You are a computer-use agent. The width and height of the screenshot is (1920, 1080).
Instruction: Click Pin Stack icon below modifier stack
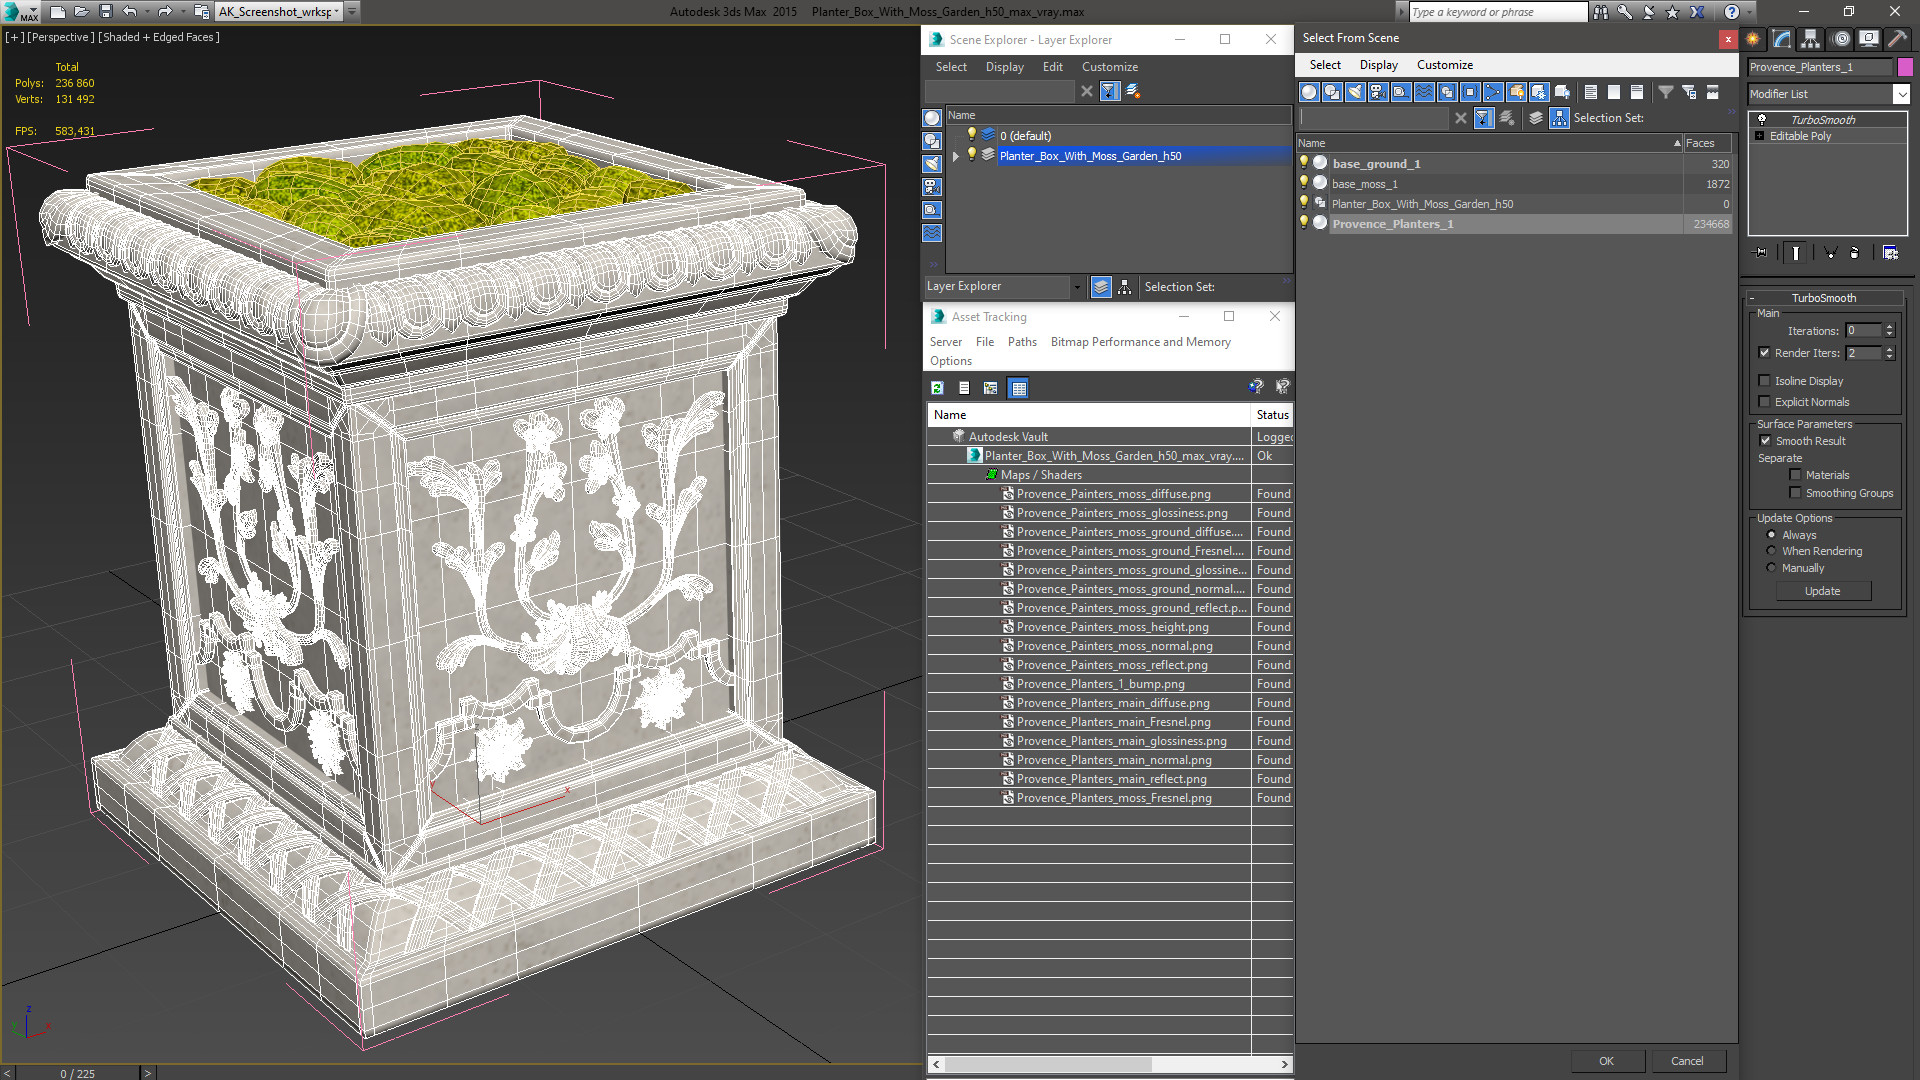point(1761,253)
